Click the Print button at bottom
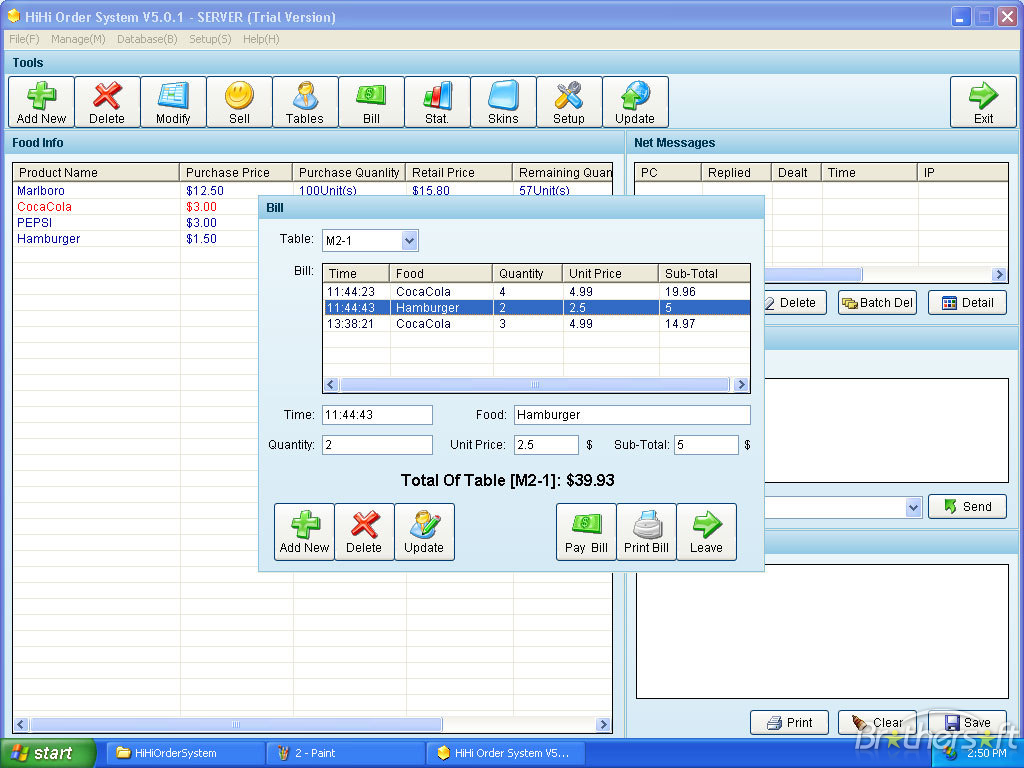 789,722
